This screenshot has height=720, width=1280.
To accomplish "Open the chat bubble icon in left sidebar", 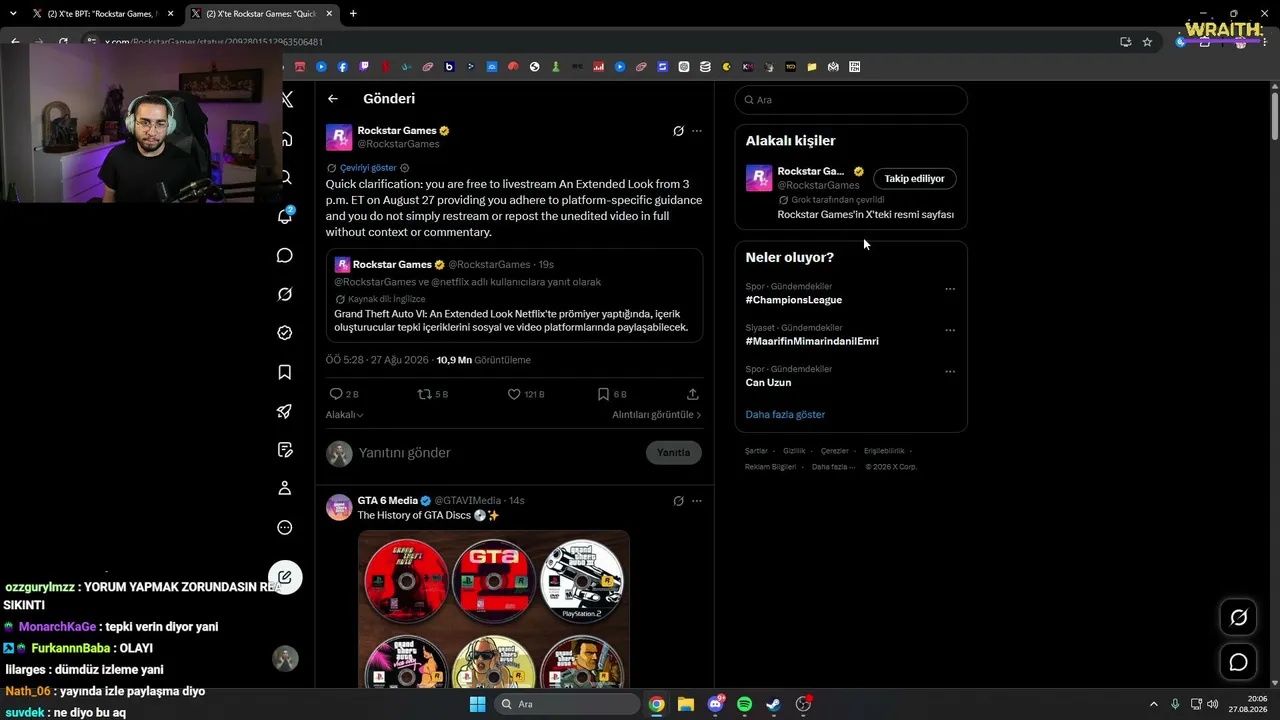I will (x=285, y=256).
